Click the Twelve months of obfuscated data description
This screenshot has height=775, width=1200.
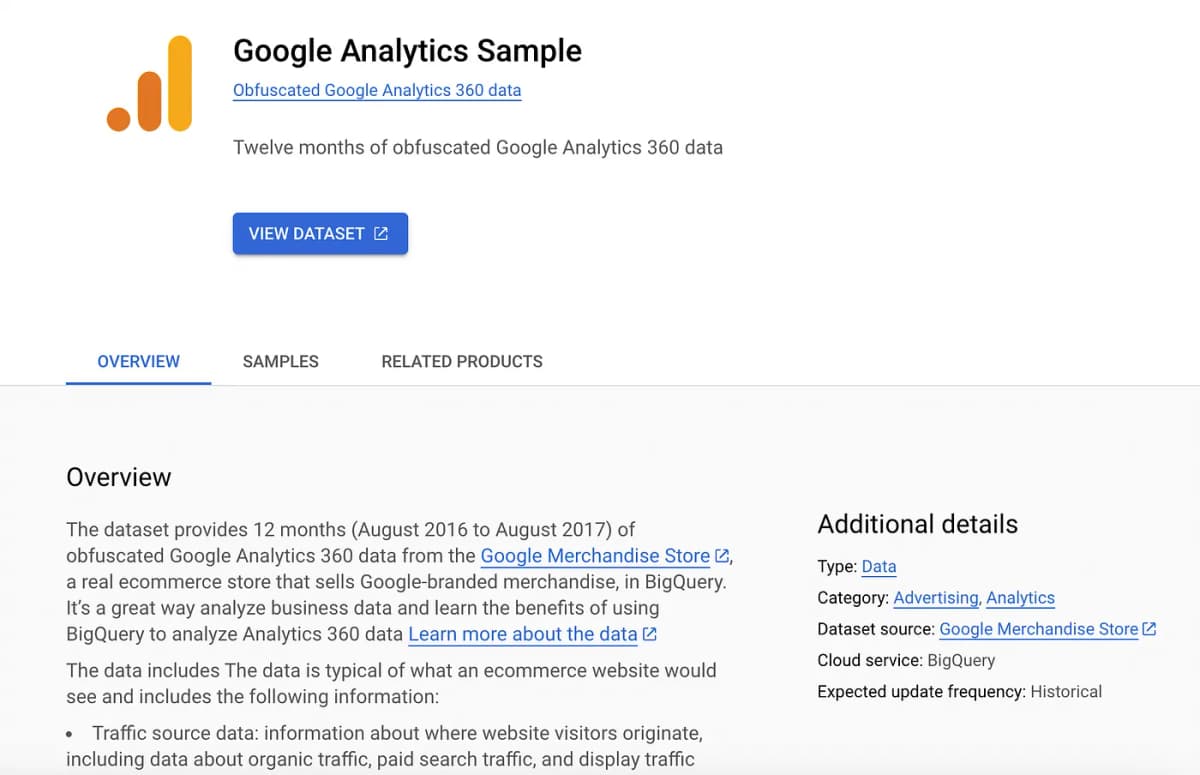click(478, 147)
